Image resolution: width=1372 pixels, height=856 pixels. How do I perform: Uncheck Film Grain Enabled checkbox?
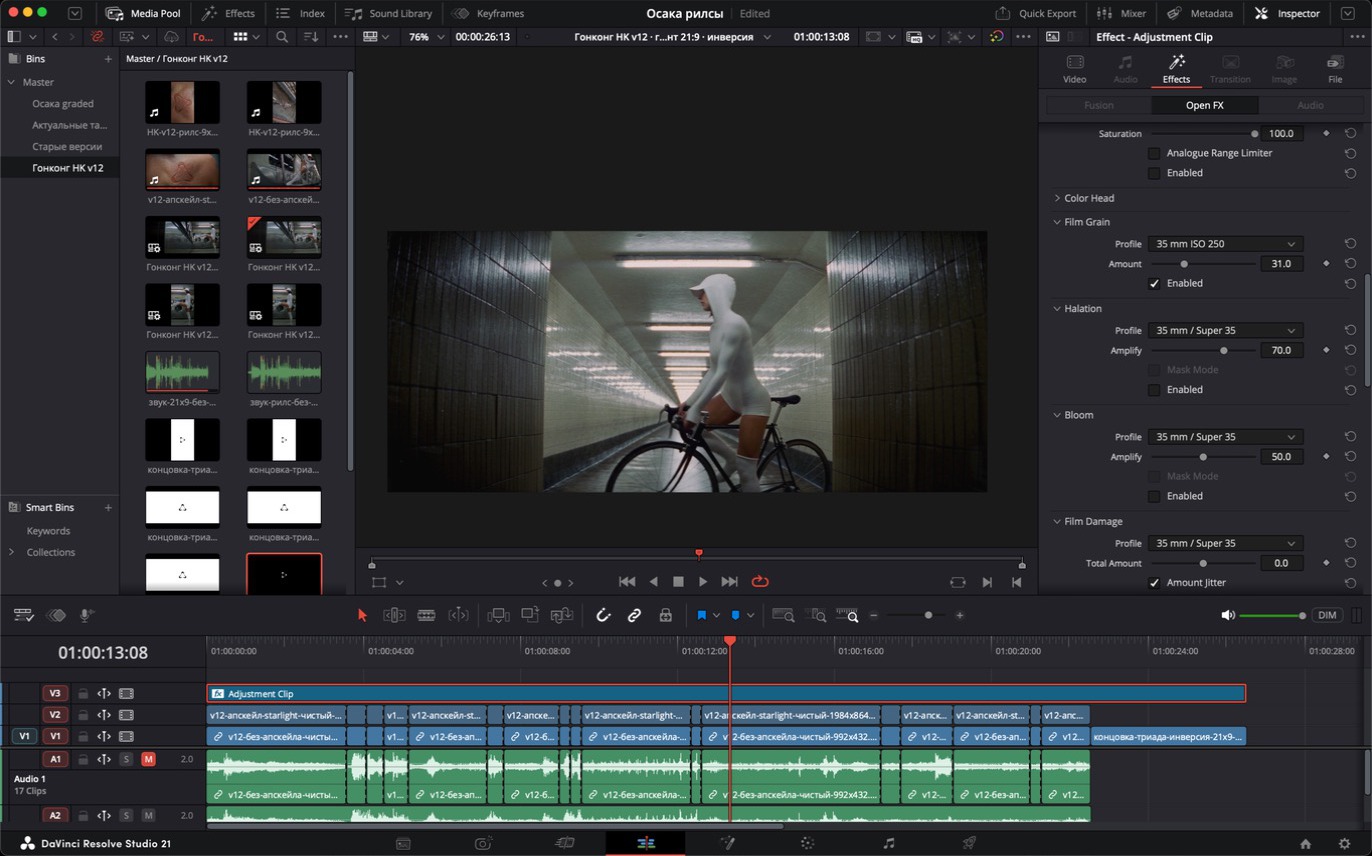[x=1154, y=283]
